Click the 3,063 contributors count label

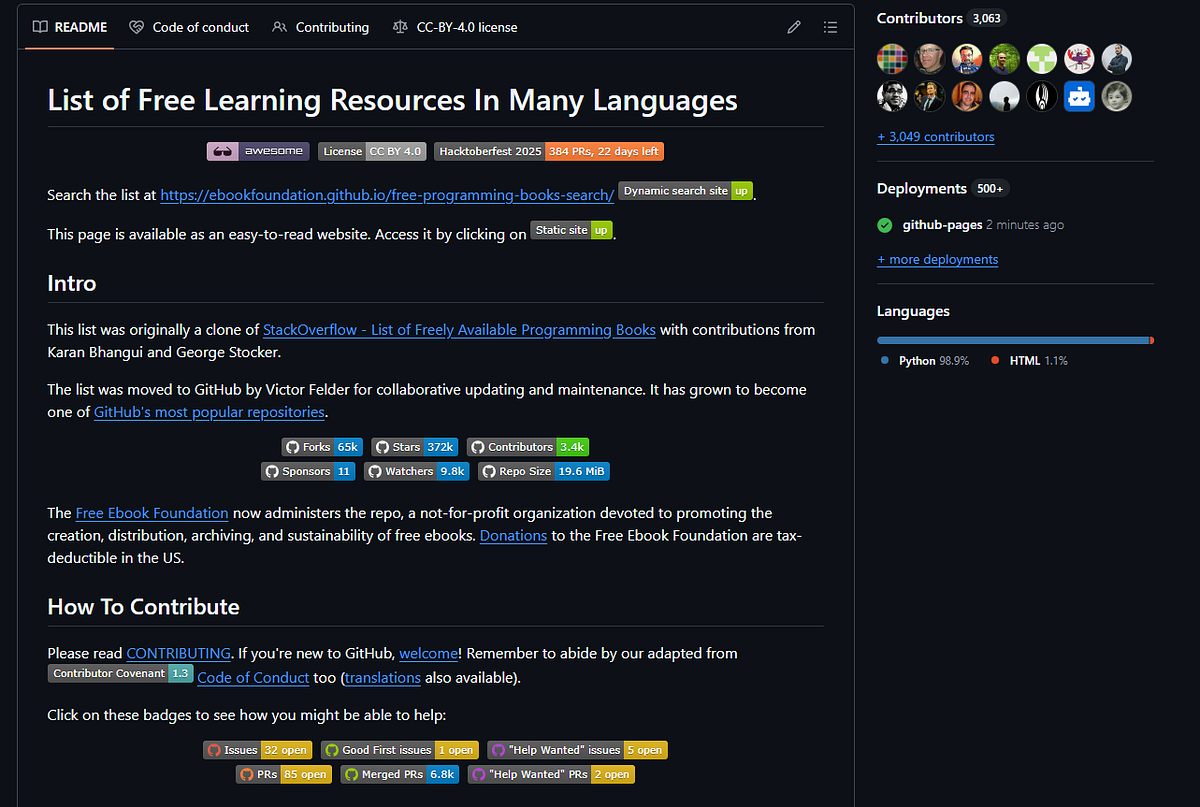987,18
